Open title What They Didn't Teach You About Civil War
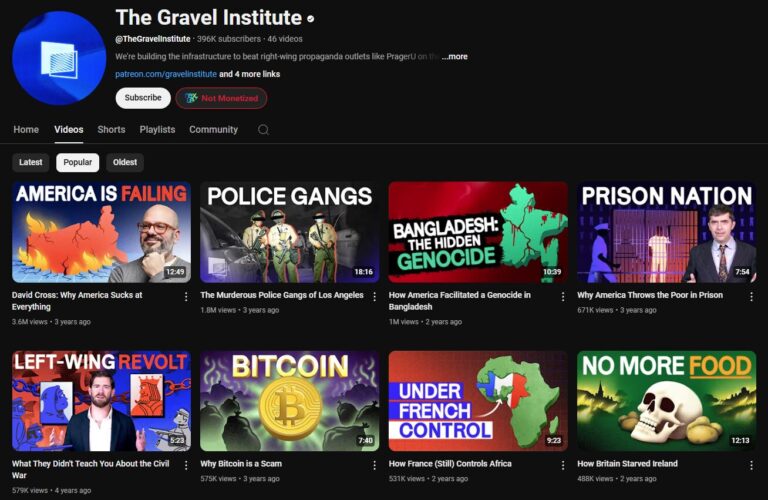Screen dimensions: 768x500 tap(91, 469)
